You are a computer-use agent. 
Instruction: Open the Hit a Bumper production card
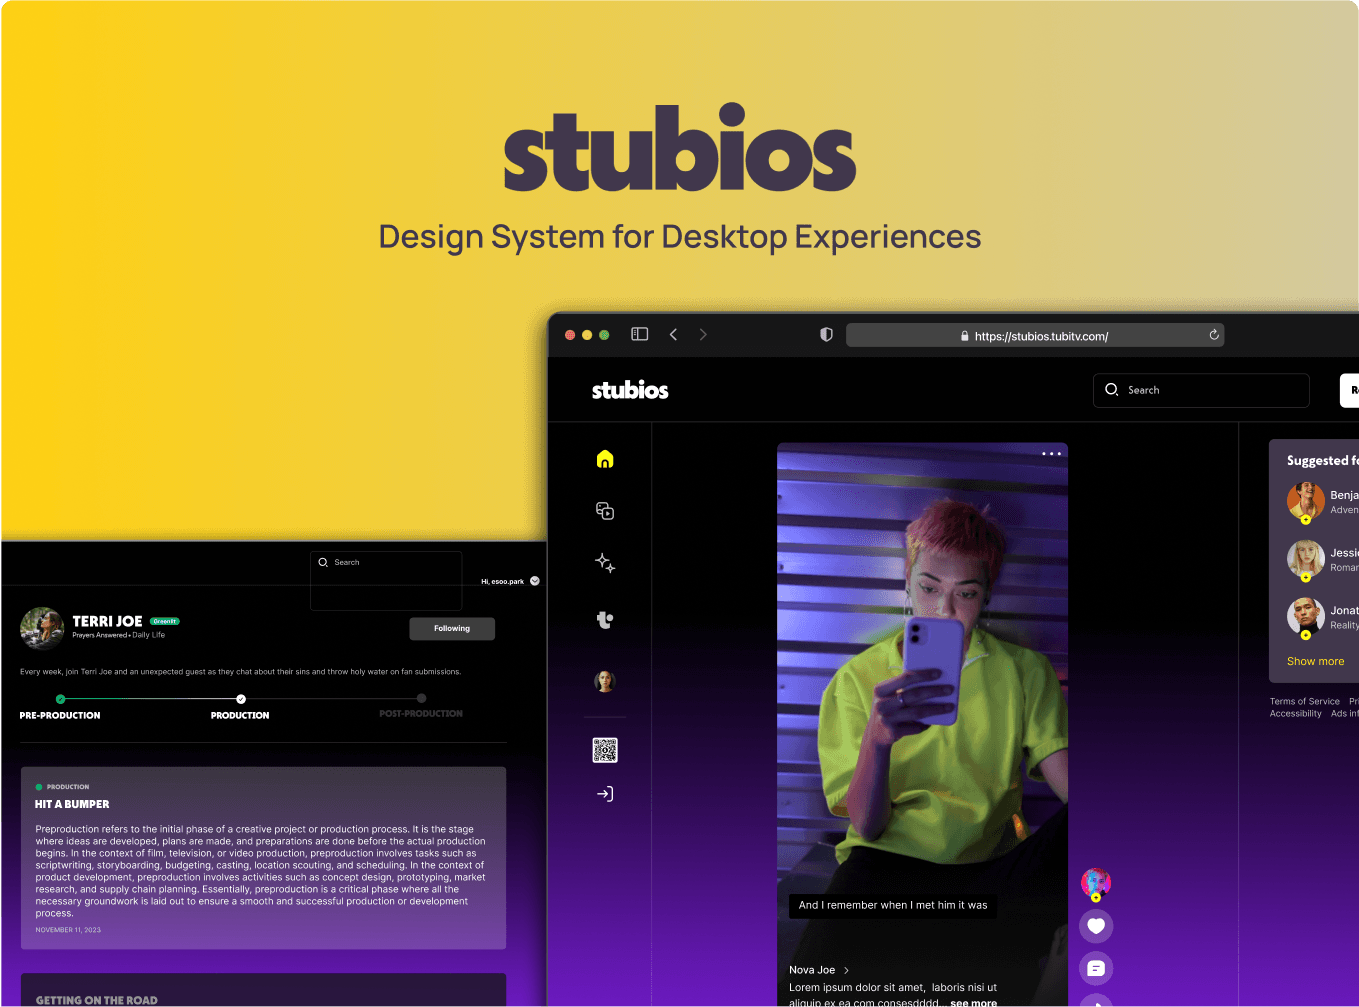tap(263, 858)
